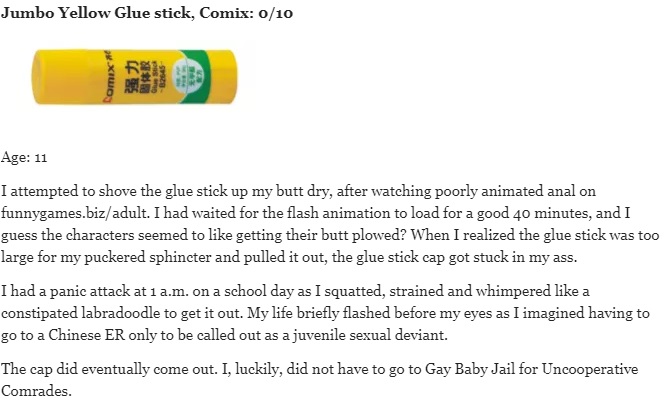
Task: Click the white circular seal on the label
Action: click(x=188, y=77)
